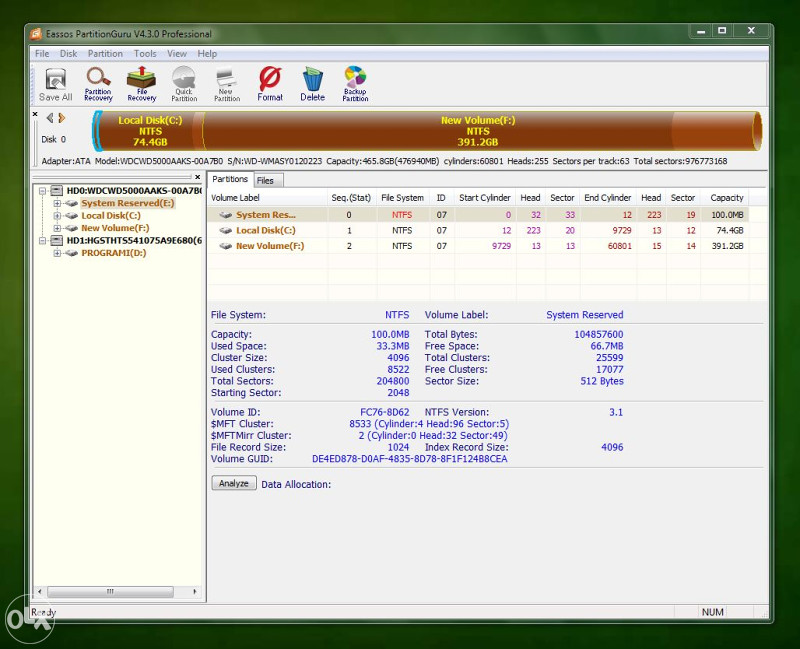Click the PartitionGuru title bar app icon
This screenshot has height=649, width=800.
[x=36, y=34]
